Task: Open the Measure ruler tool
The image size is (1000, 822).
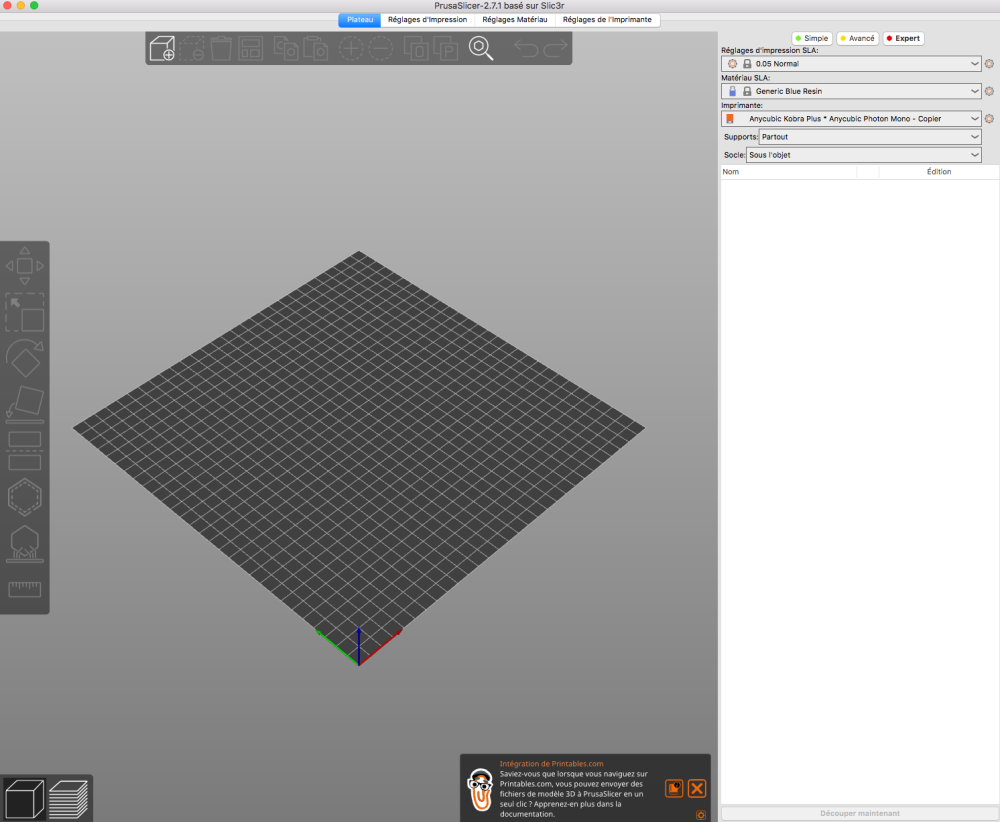Action: tap(25, 589)
